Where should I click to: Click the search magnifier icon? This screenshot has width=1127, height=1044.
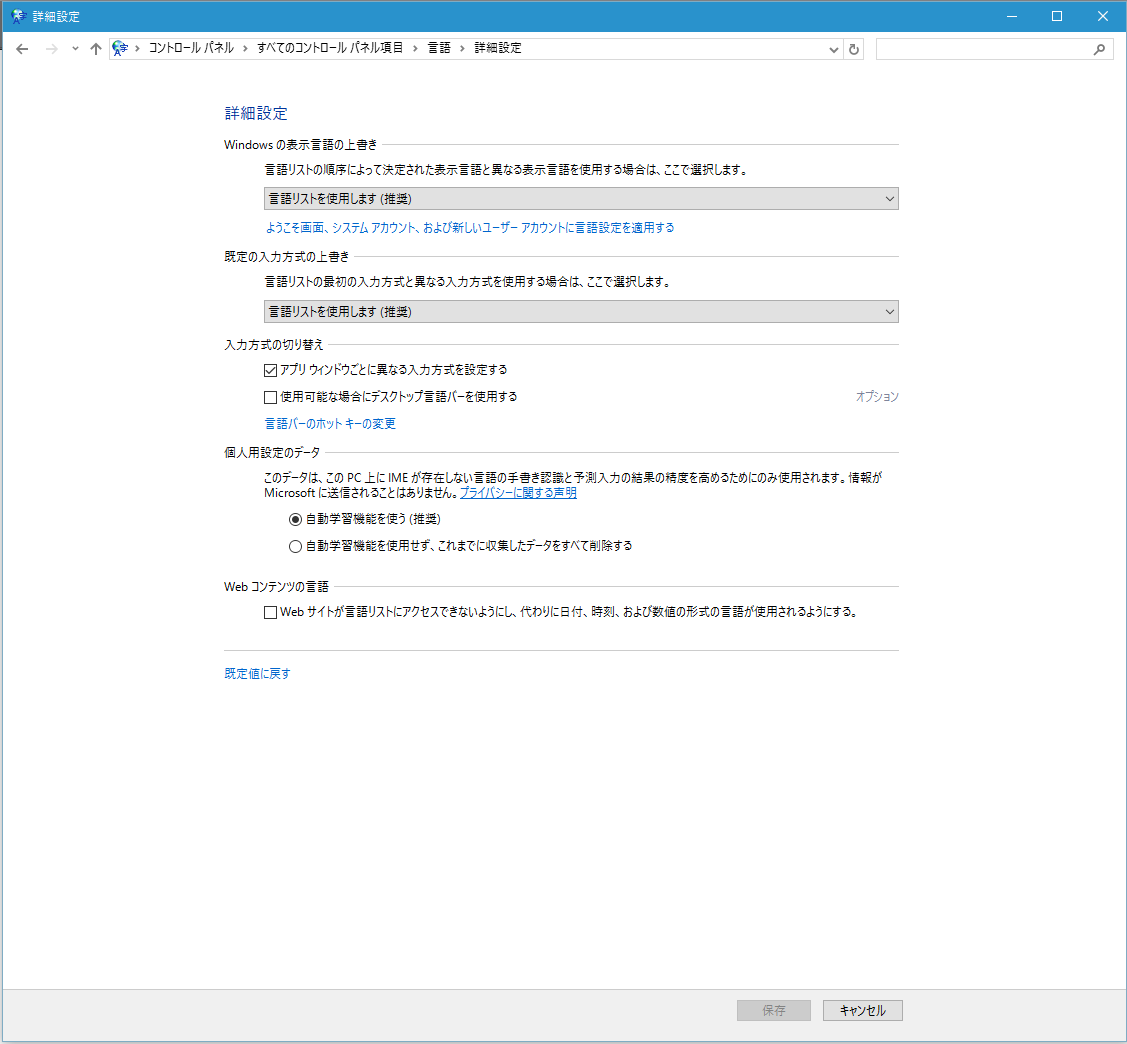pos(1099,49)
